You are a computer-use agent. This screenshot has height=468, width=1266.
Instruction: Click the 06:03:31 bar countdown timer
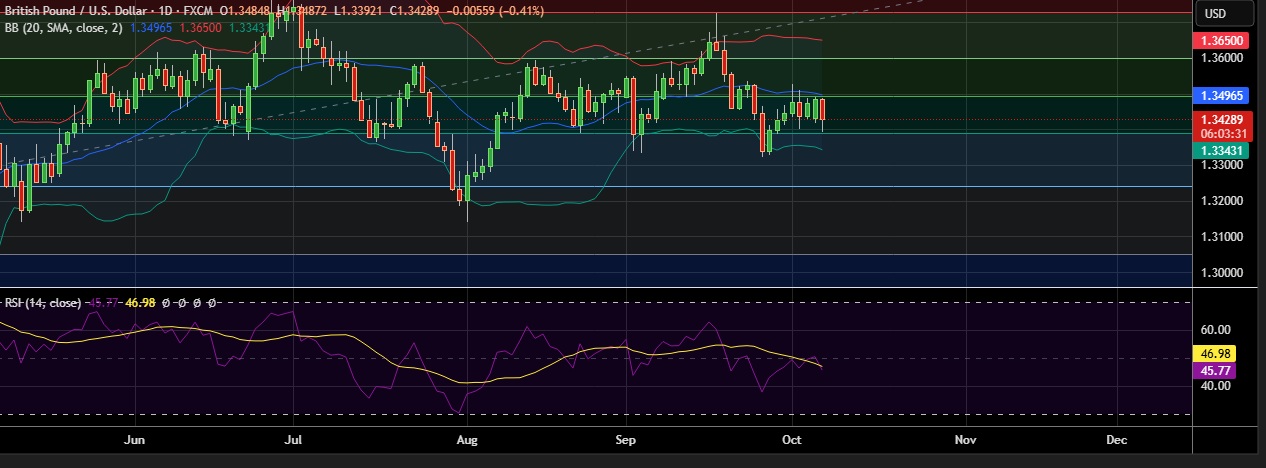[1221, 133]
